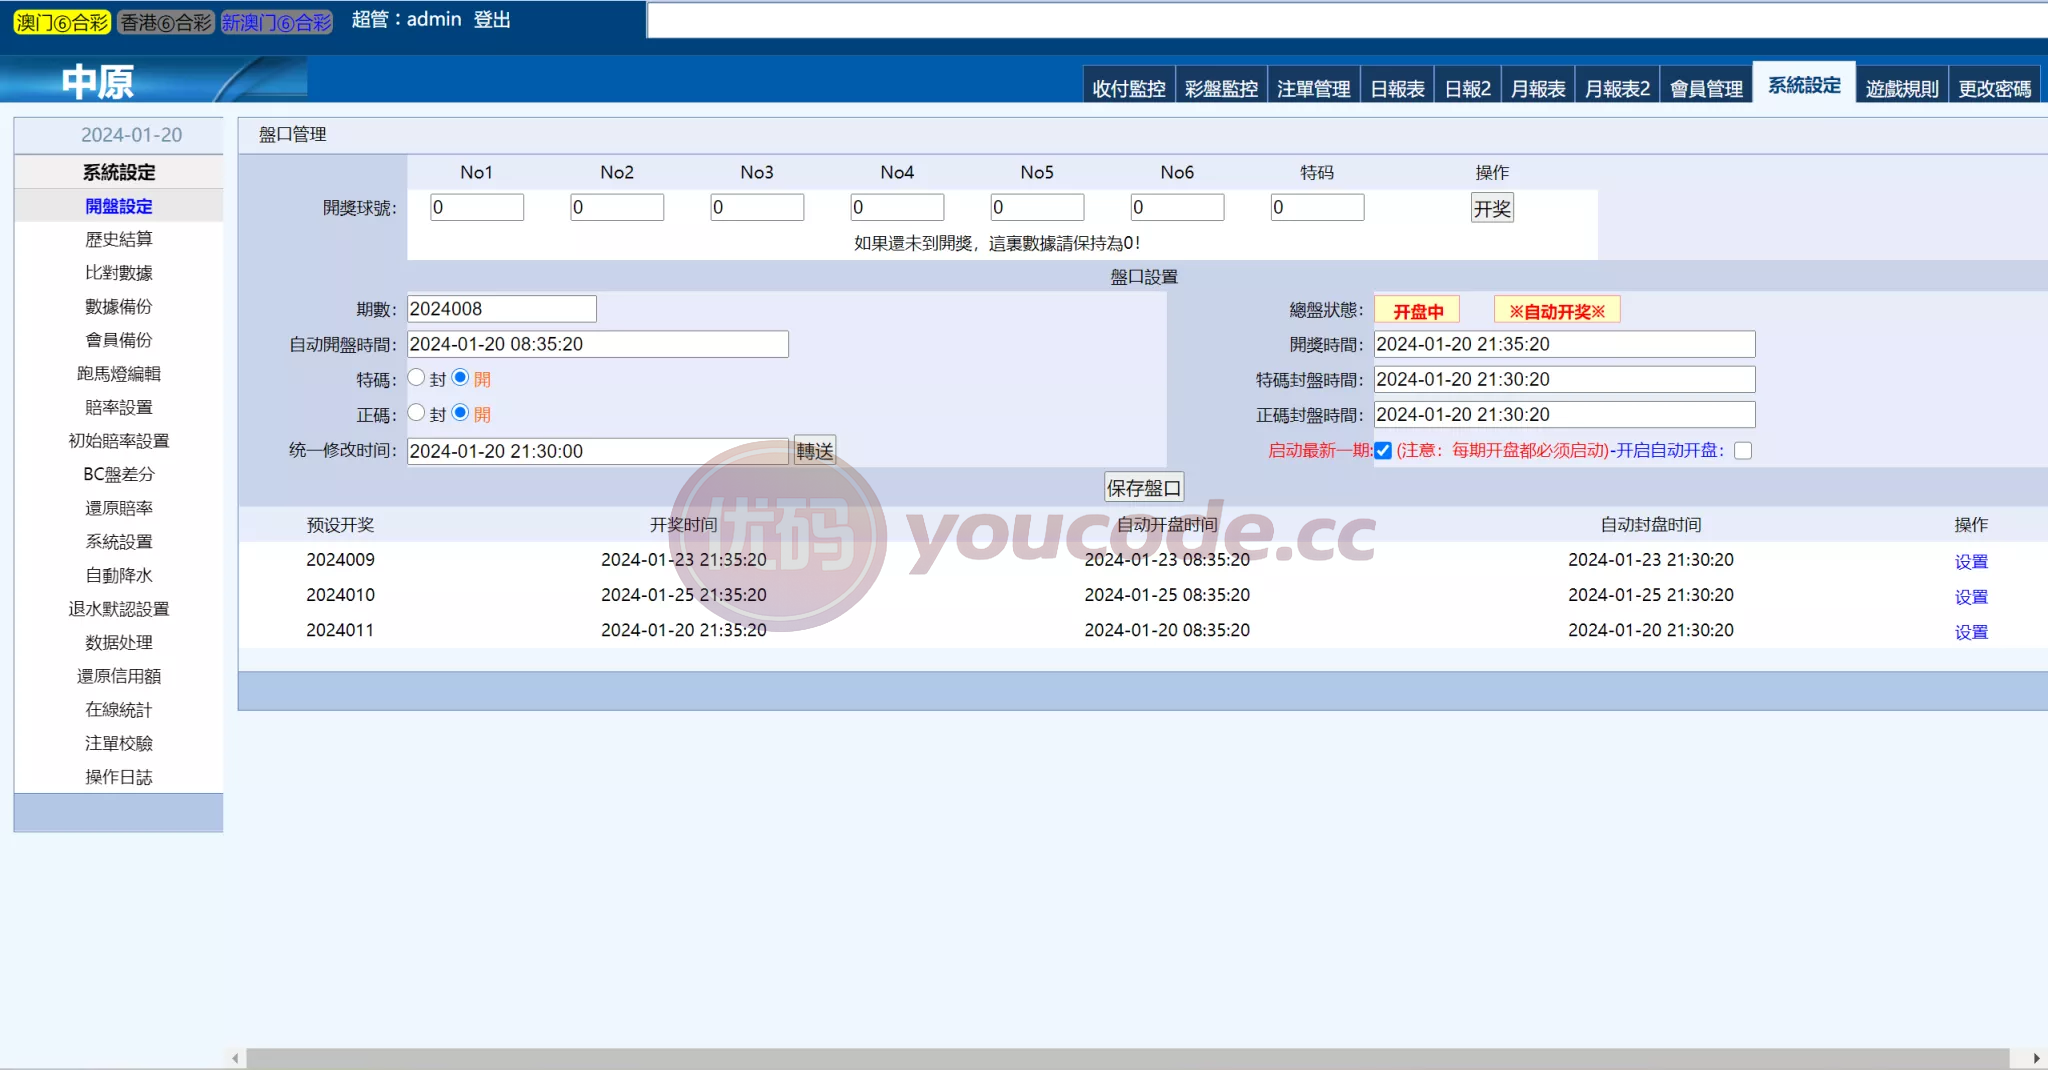Switch to 香港⑥合彩 lottery
Viewport: 2048px width, 1070px height.
[x=166, y=22]
